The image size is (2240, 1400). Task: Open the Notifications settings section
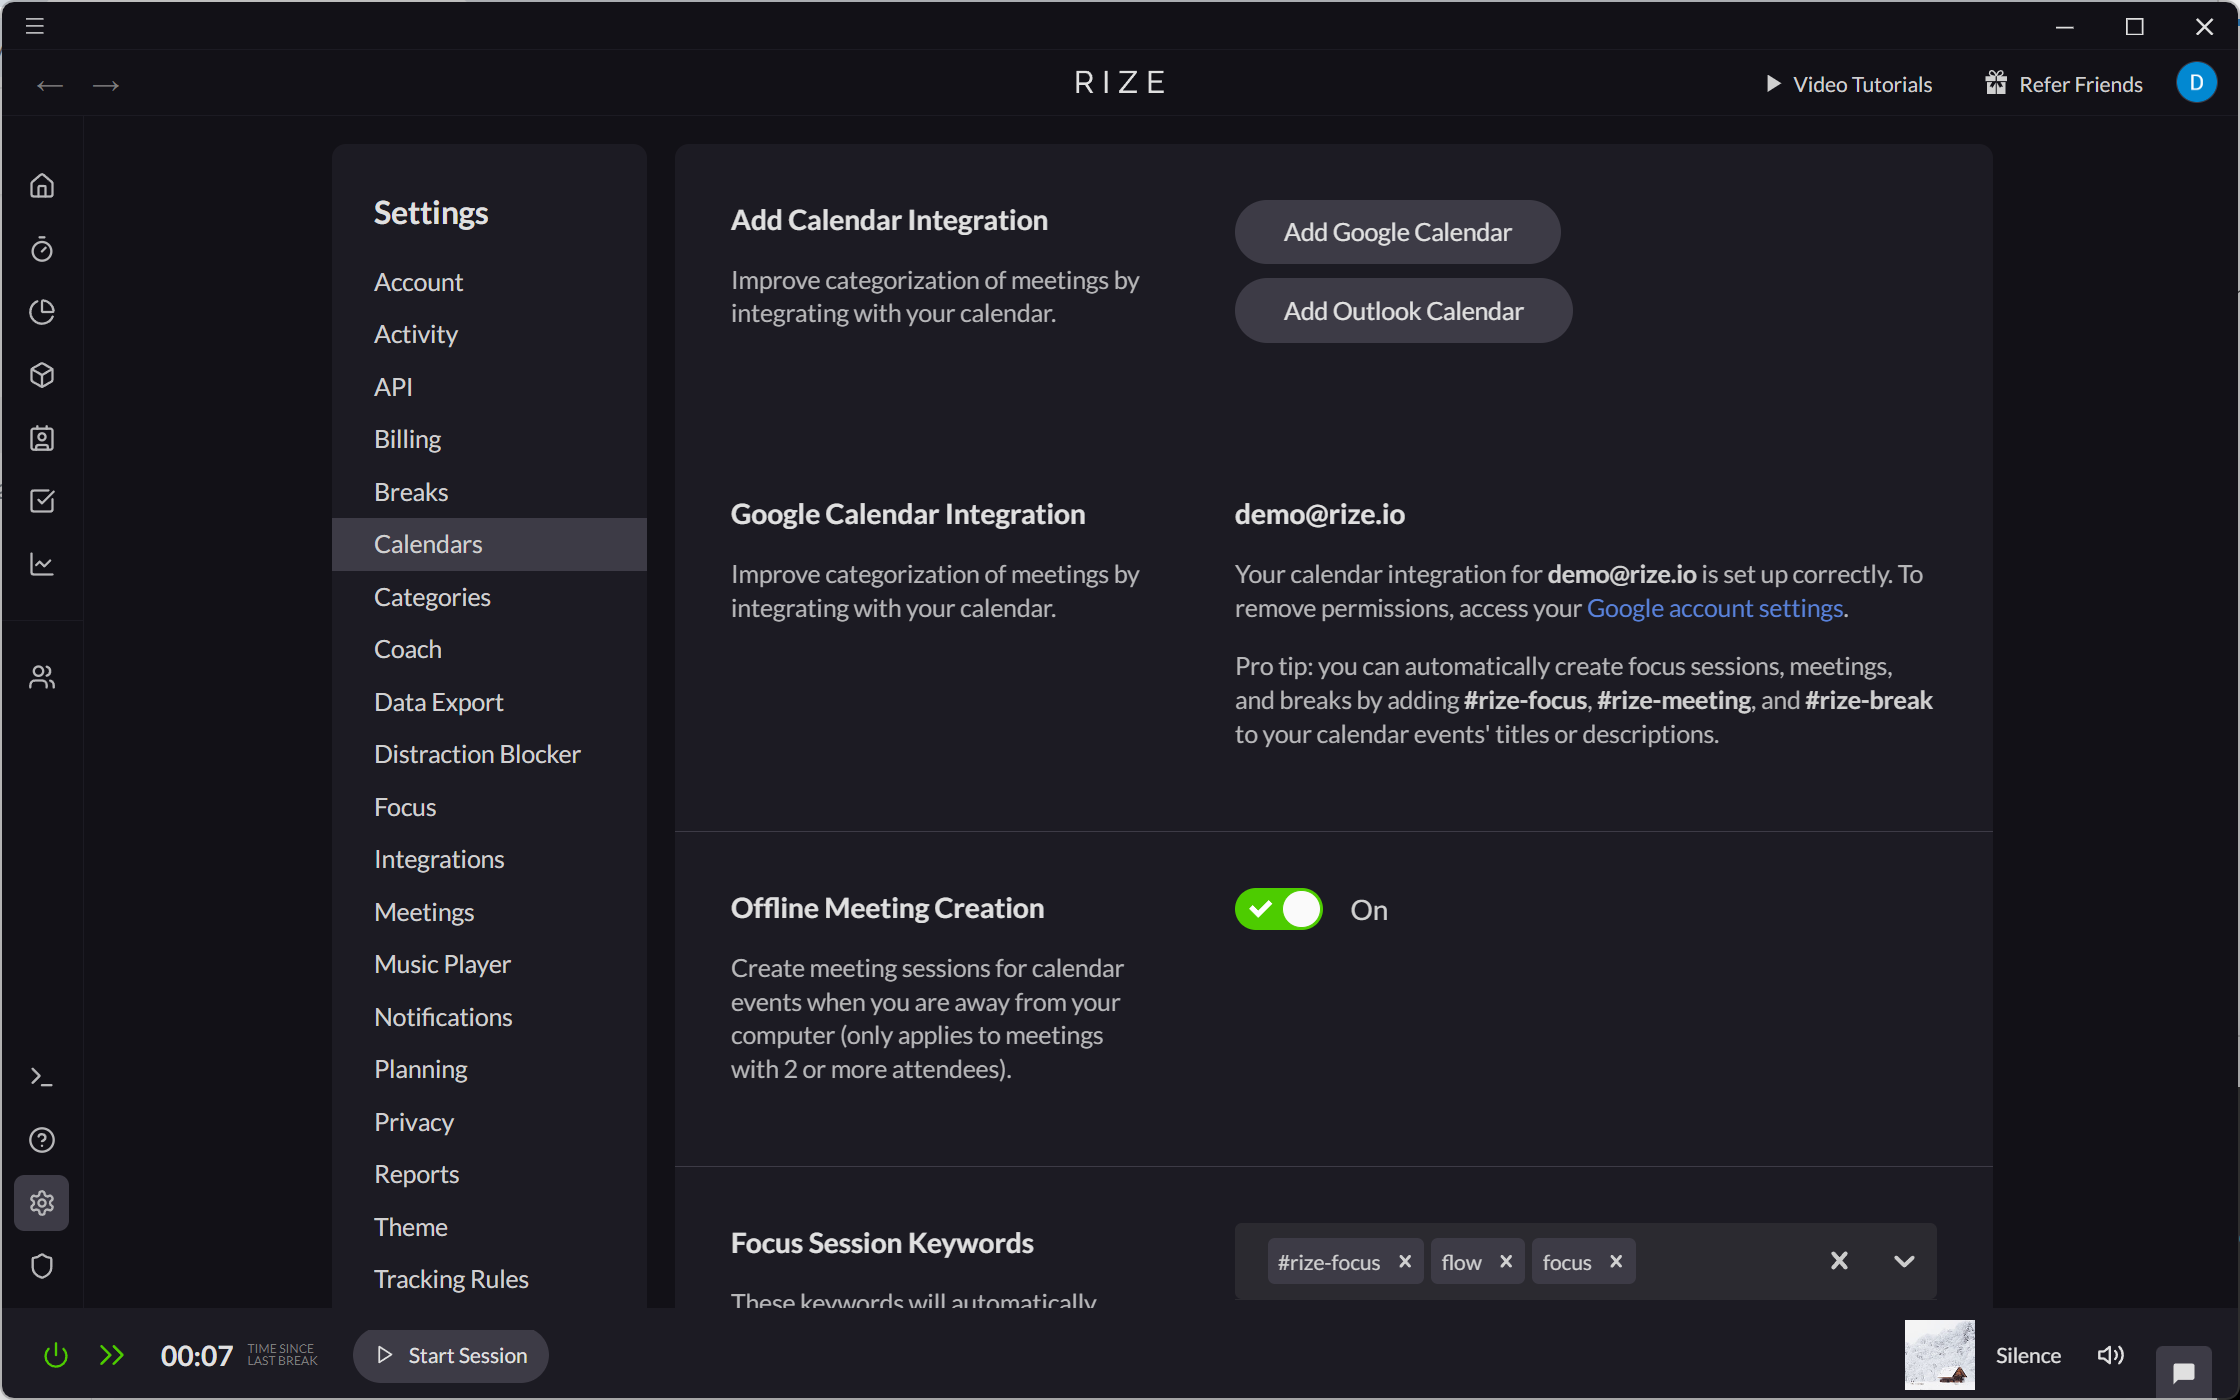point(443,1016)
